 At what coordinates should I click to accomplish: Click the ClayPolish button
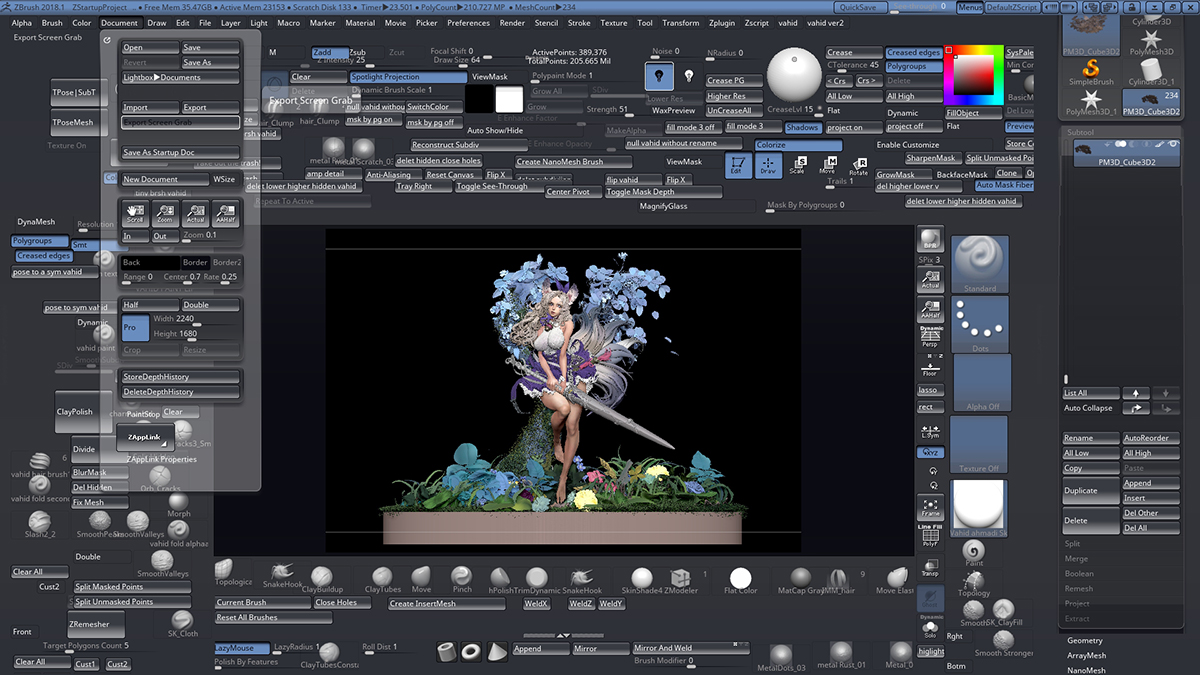click(84, 411)
